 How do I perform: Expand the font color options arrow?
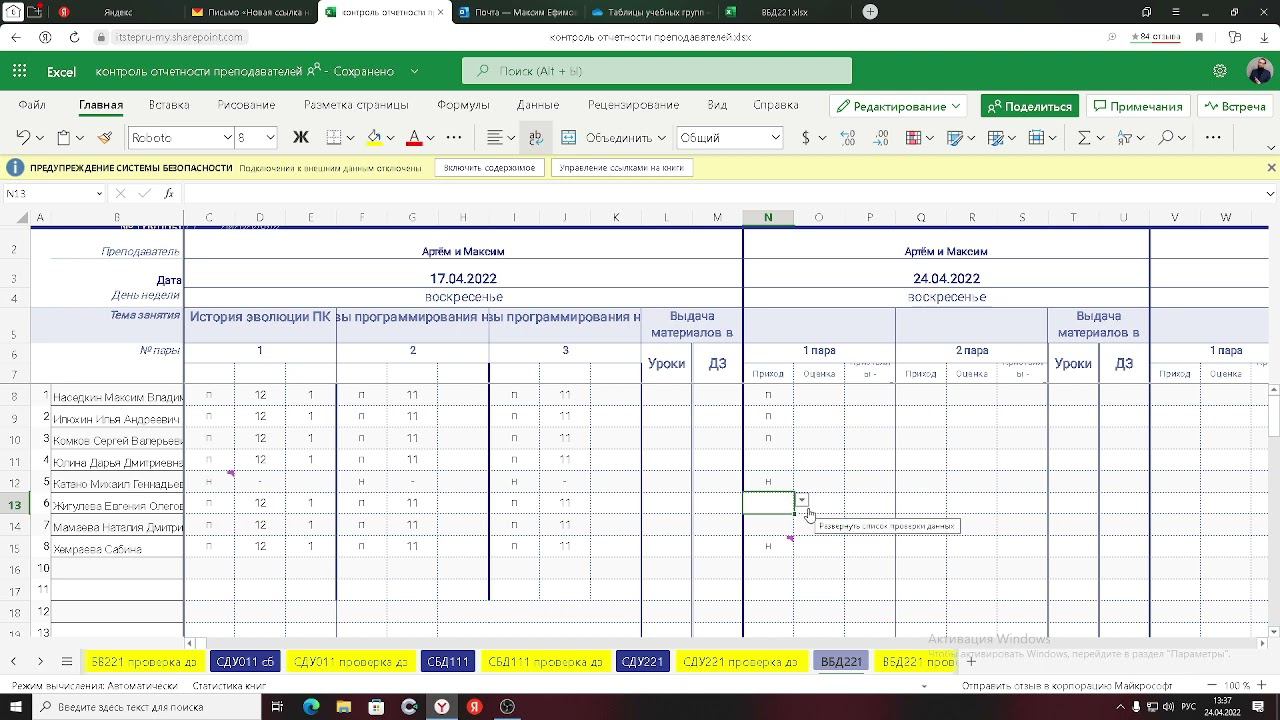click(430, 138)
